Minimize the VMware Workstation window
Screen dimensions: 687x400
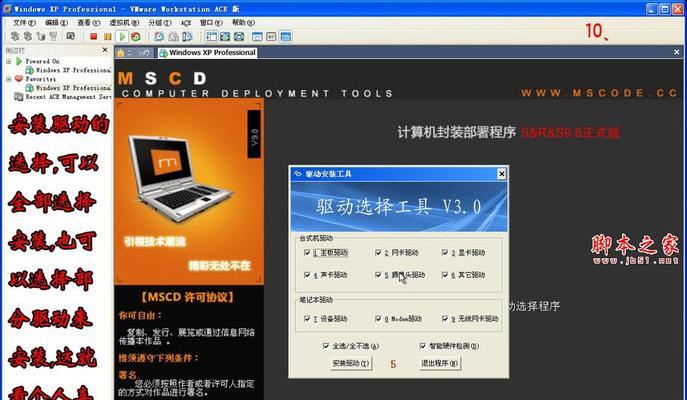pyautogui.click(x=652, y=9)
